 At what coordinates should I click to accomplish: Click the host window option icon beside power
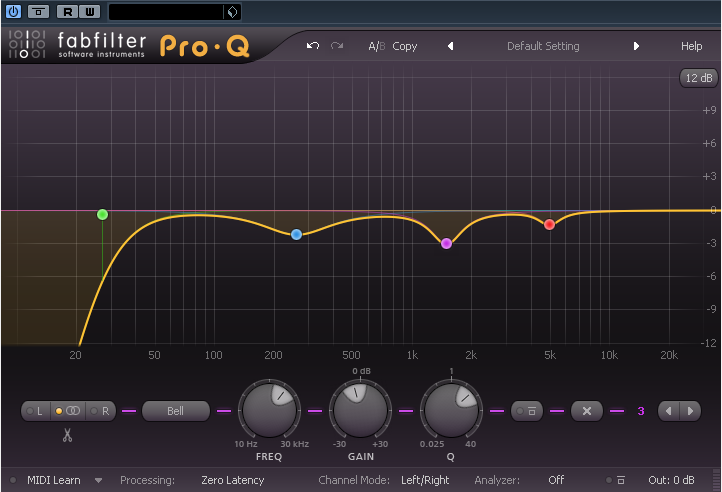[x=39, y=12]
